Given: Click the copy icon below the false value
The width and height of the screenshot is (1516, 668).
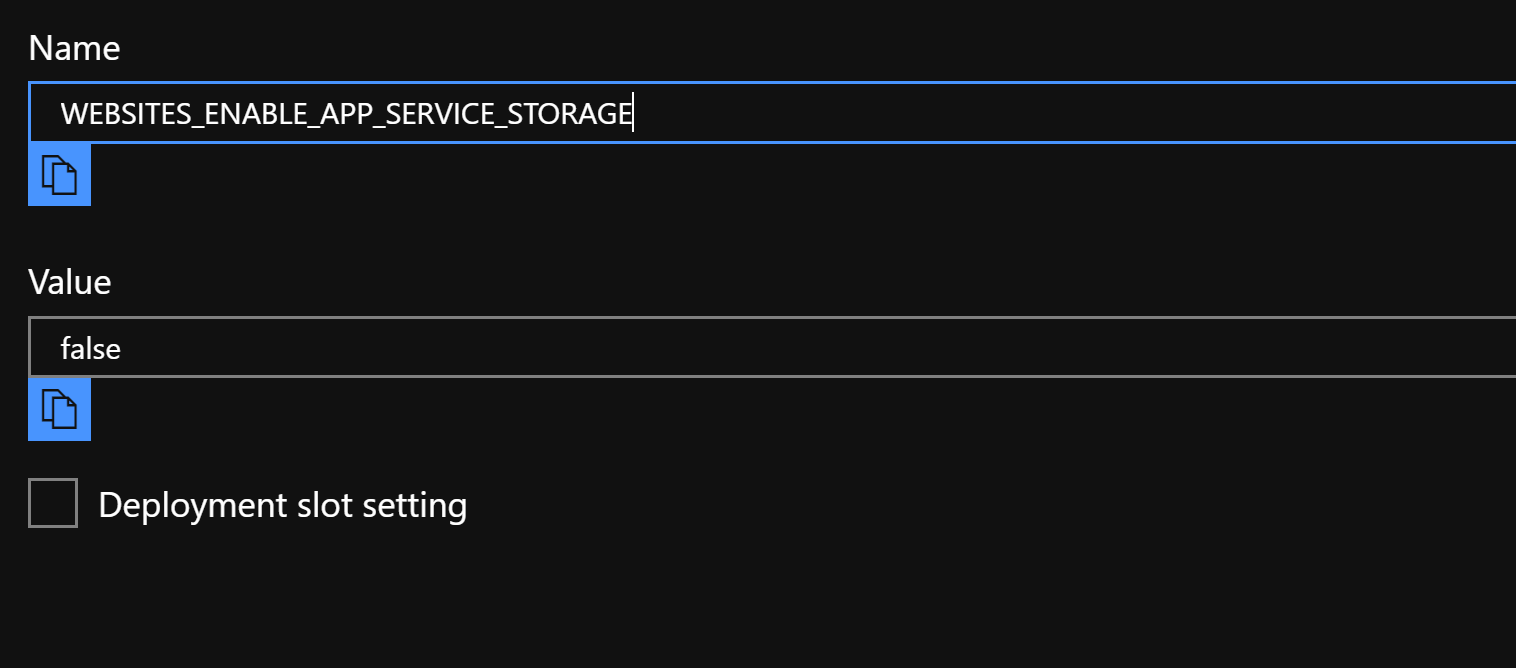Looking at the screenshot, I should coord(59,409).
